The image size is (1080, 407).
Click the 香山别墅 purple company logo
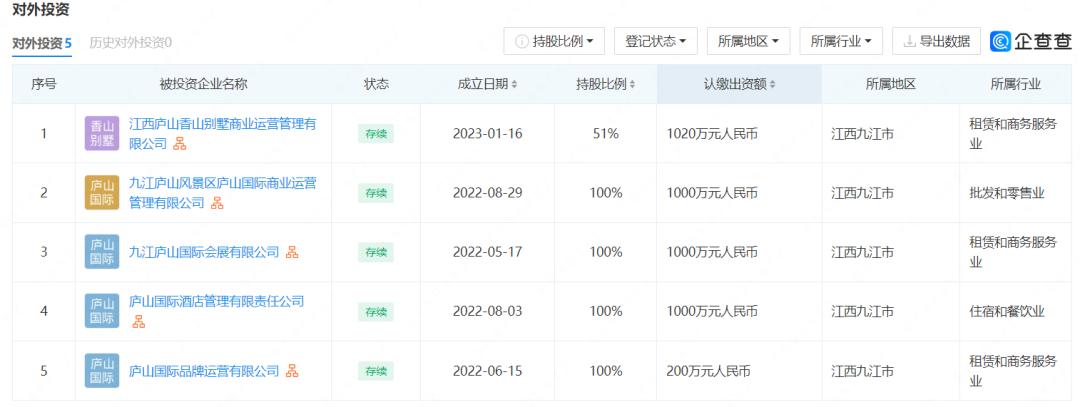[102, 134]
